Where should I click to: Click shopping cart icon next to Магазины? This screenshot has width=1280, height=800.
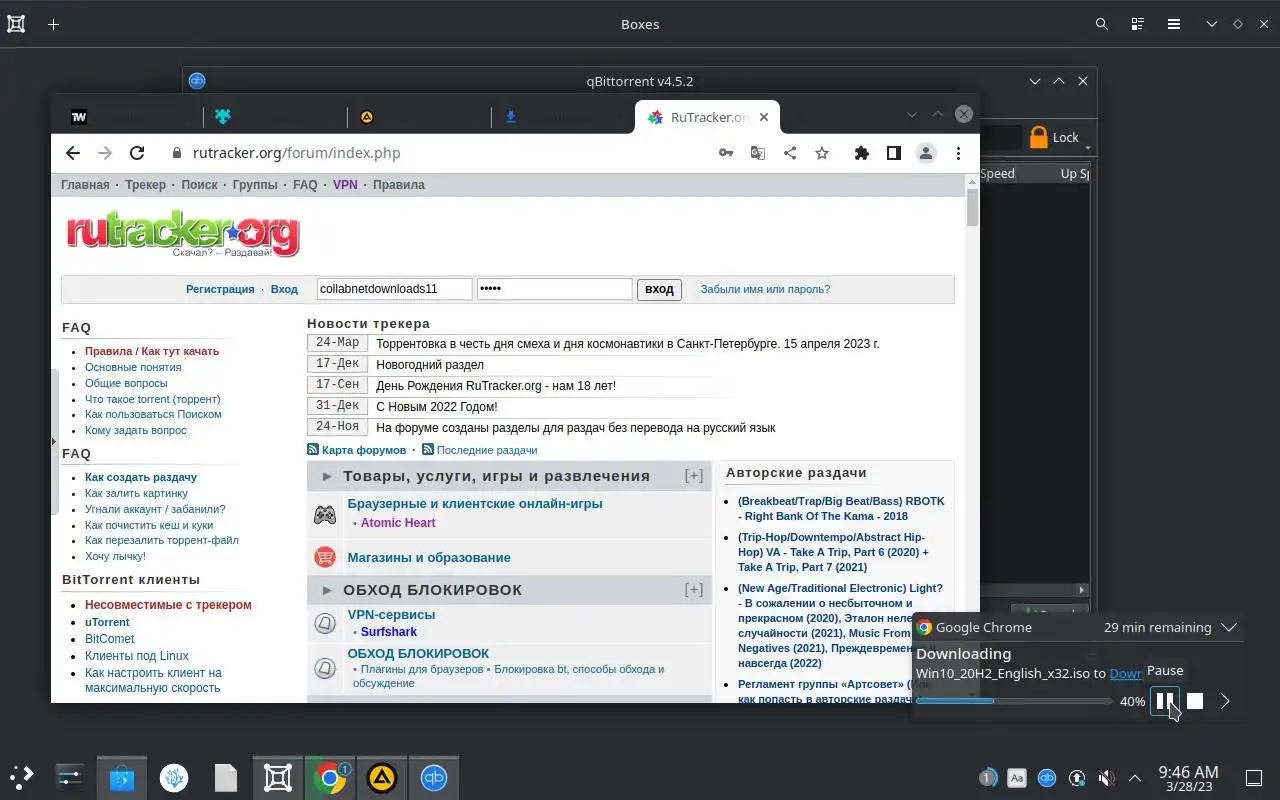[325, 557]
